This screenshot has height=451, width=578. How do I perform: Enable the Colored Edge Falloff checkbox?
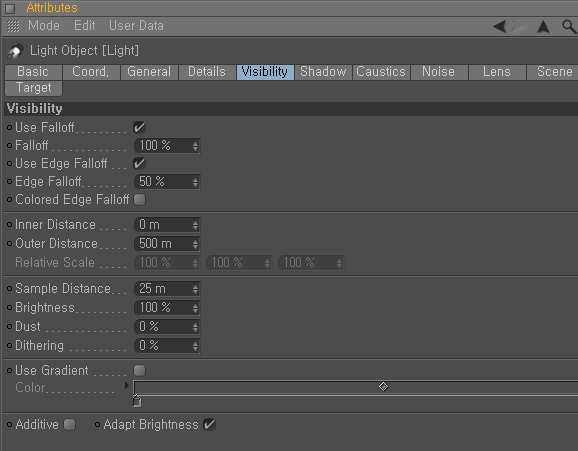pos(139,200)
